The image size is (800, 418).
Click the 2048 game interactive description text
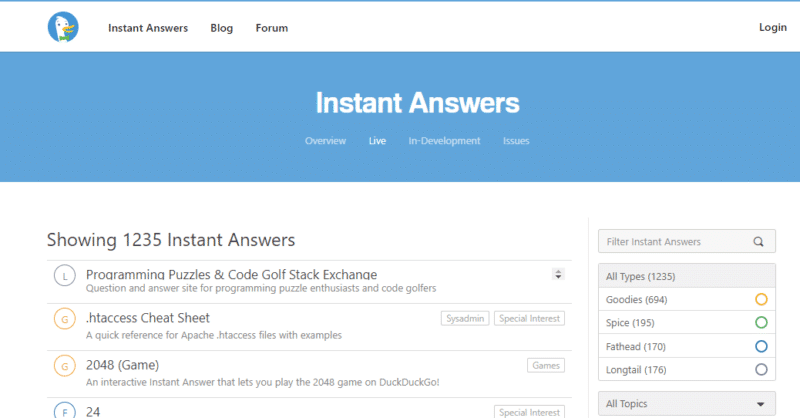pyautogui.click(x=262, y=382)
